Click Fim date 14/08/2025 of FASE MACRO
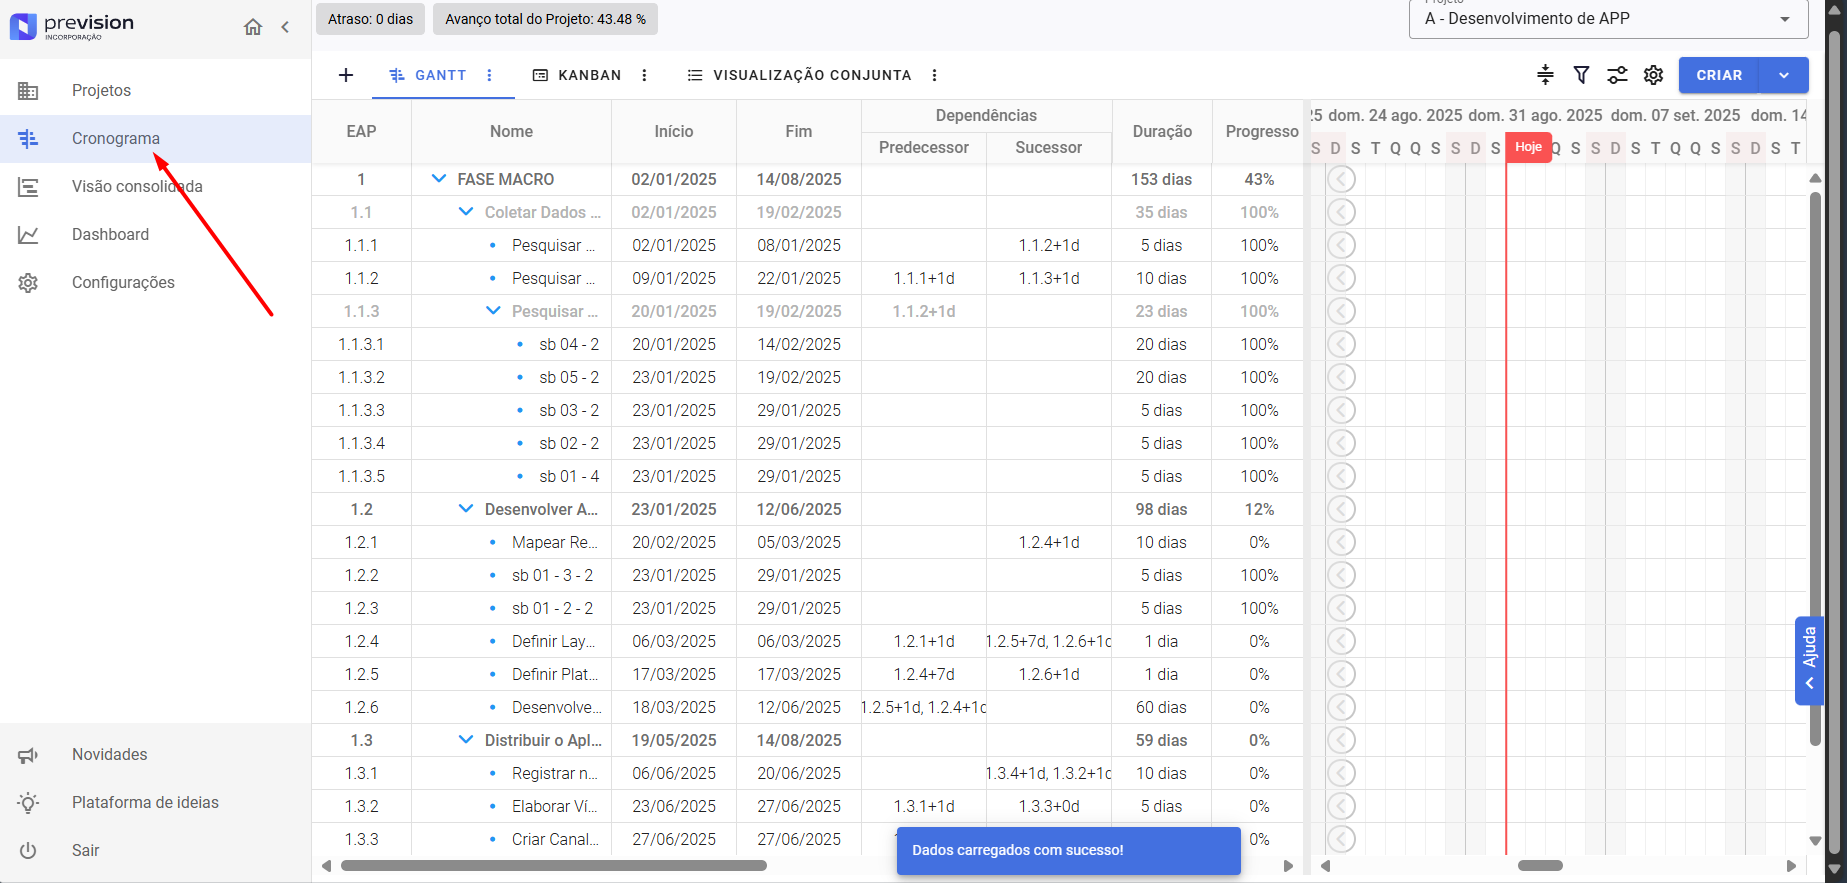Viewport: 1847px width, 883px height. click(799, 179)
